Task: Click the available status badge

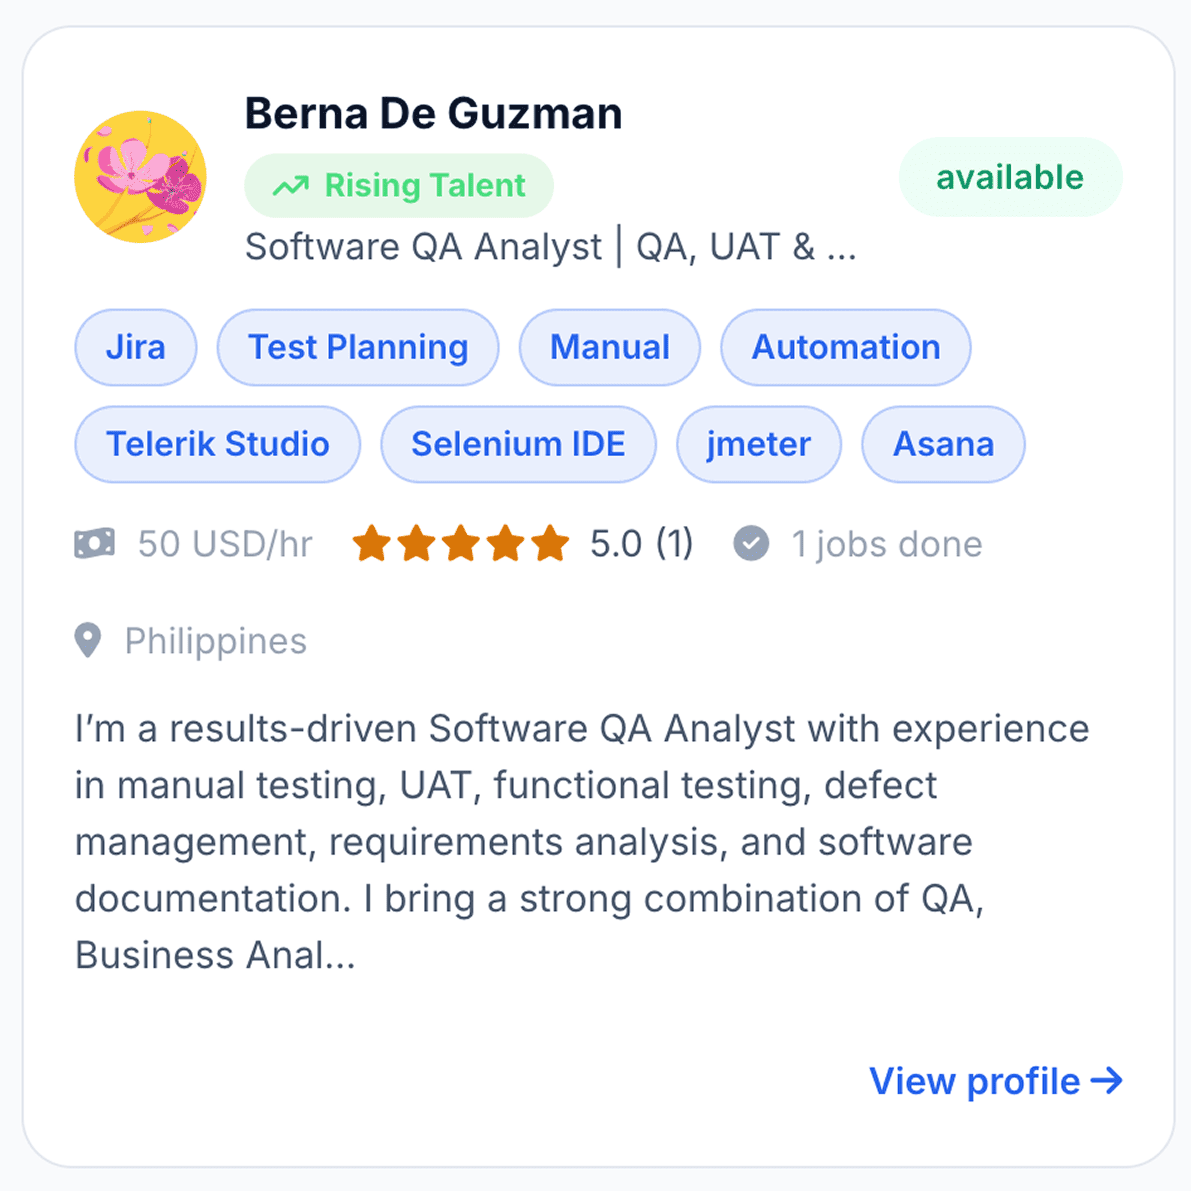Action: (x=1010, y=177)
